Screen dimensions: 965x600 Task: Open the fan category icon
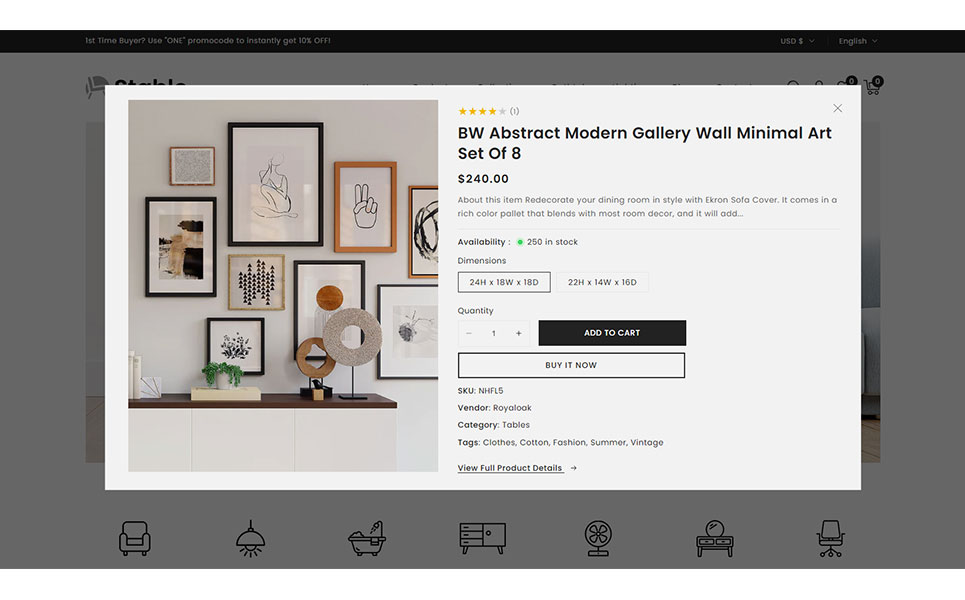tap(598, 538)
